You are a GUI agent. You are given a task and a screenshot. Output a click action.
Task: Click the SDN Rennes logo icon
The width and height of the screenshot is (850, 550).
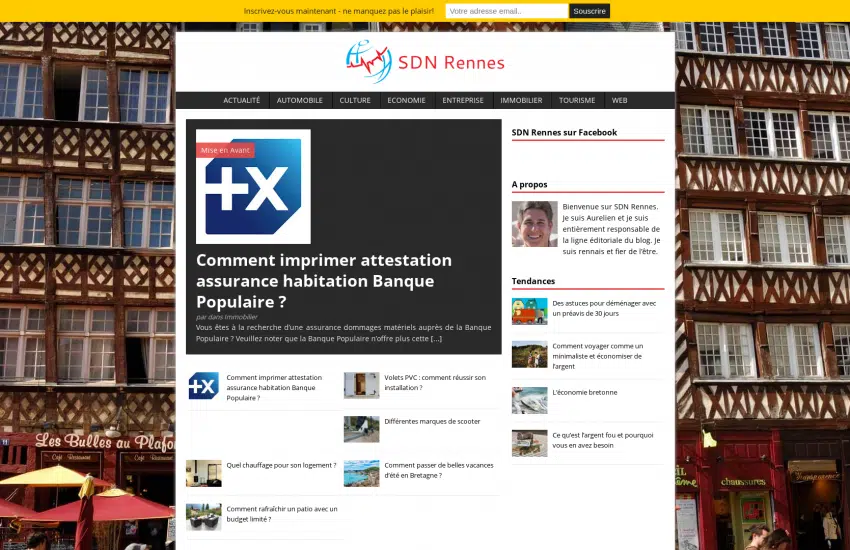[x=367, y=62]
